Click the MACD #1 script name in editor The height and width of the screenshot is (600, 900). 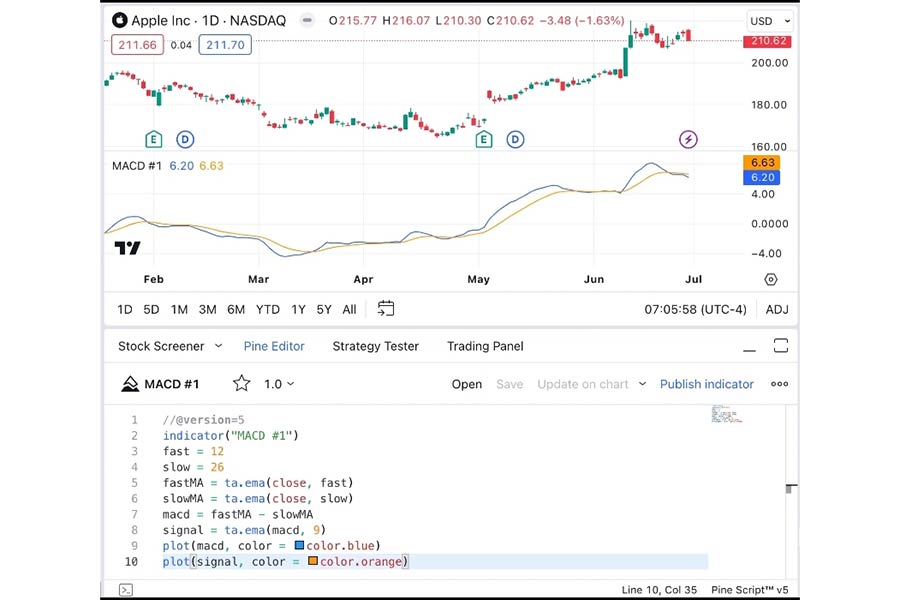pos(172,384)
